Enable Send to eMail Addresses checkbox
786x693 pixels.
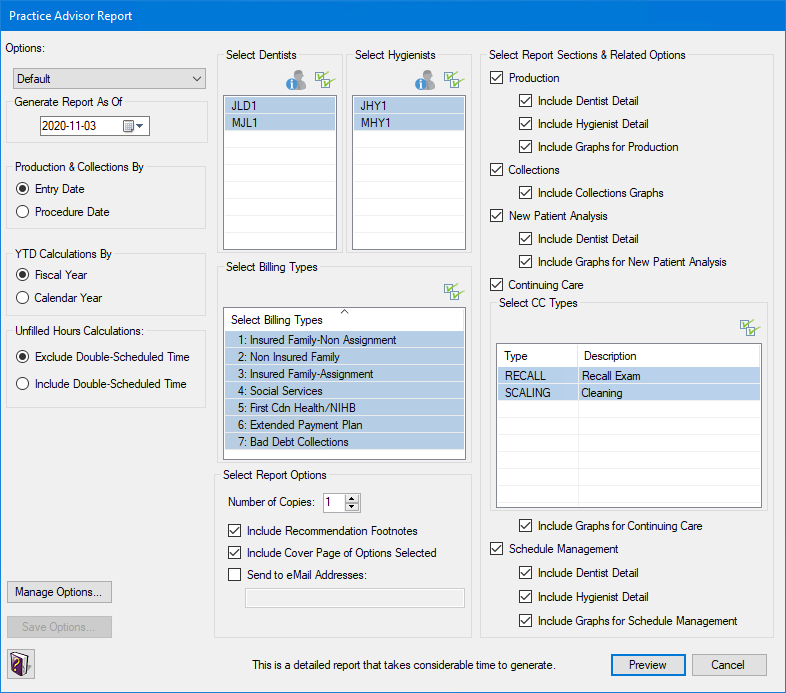[235, 575]
